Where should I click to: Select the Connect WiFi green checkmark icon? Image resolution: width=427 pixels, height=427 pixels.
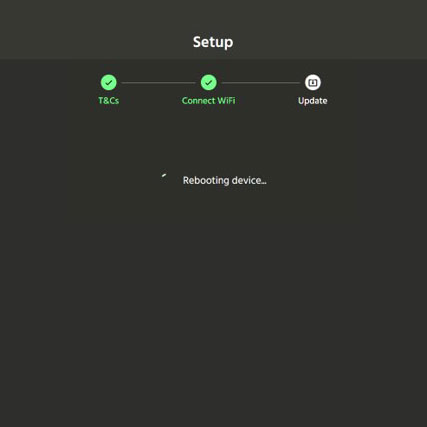coord(209,82)
